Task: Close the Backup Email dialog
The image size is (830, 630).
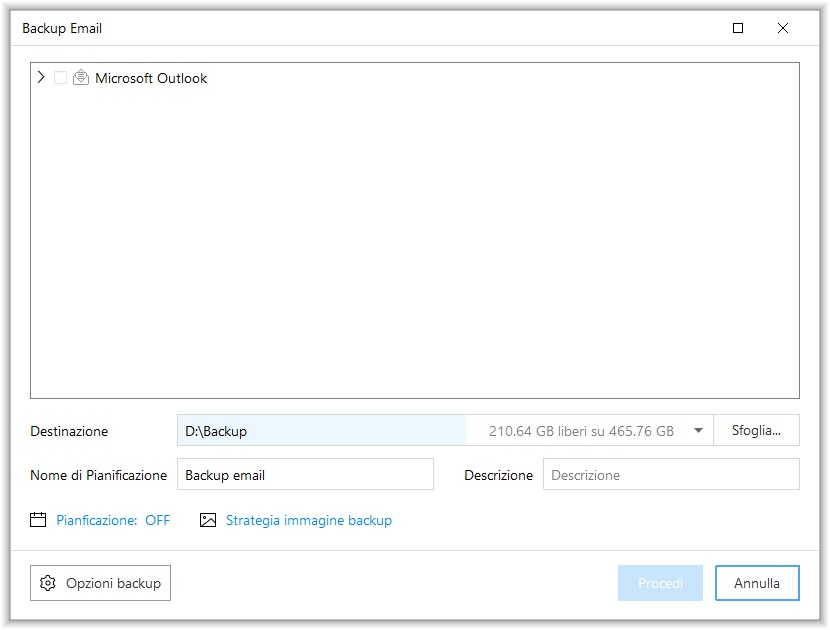Action: click(x=783, y=29)
